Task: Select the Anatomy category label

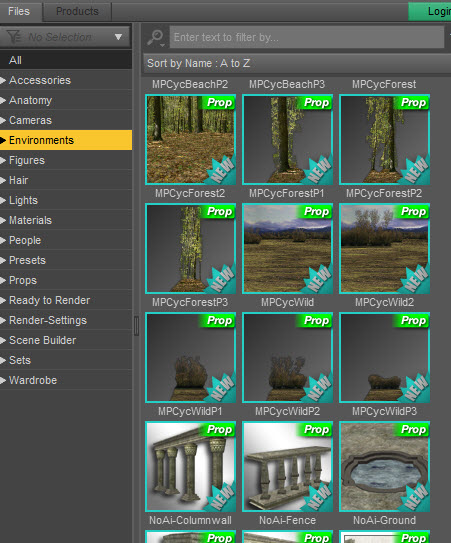Action: tap(30, 100)
